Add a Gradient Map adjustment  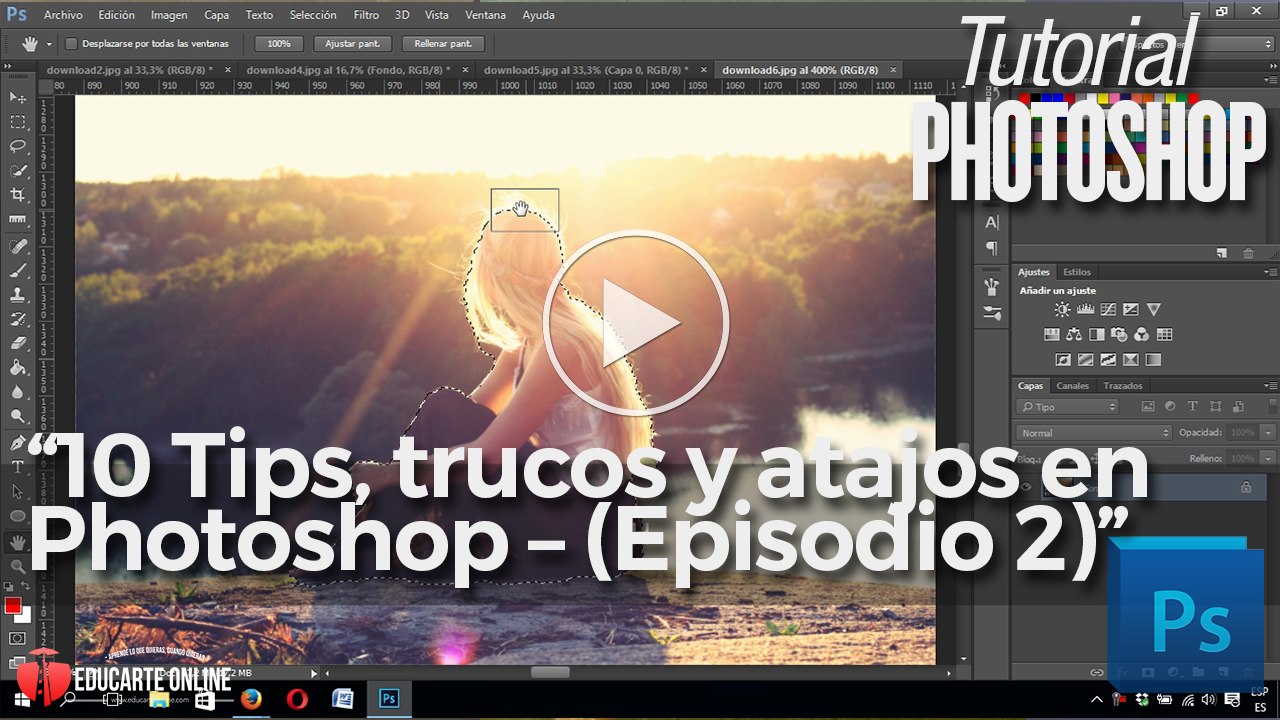coord(1153,360)
